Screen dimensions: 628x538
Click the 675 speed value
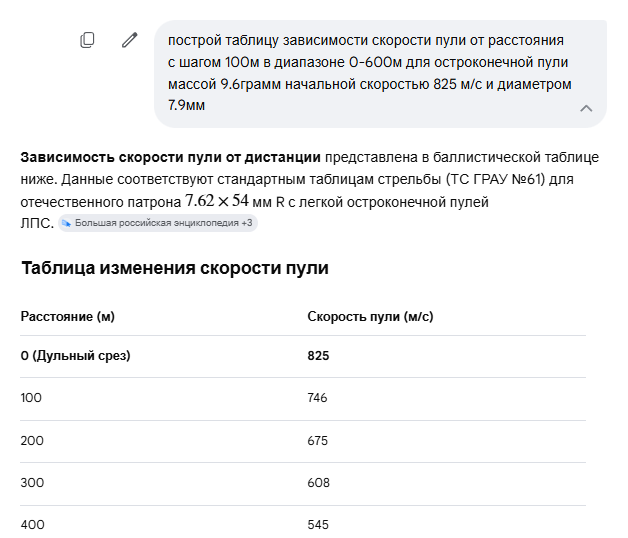(318, 441)
